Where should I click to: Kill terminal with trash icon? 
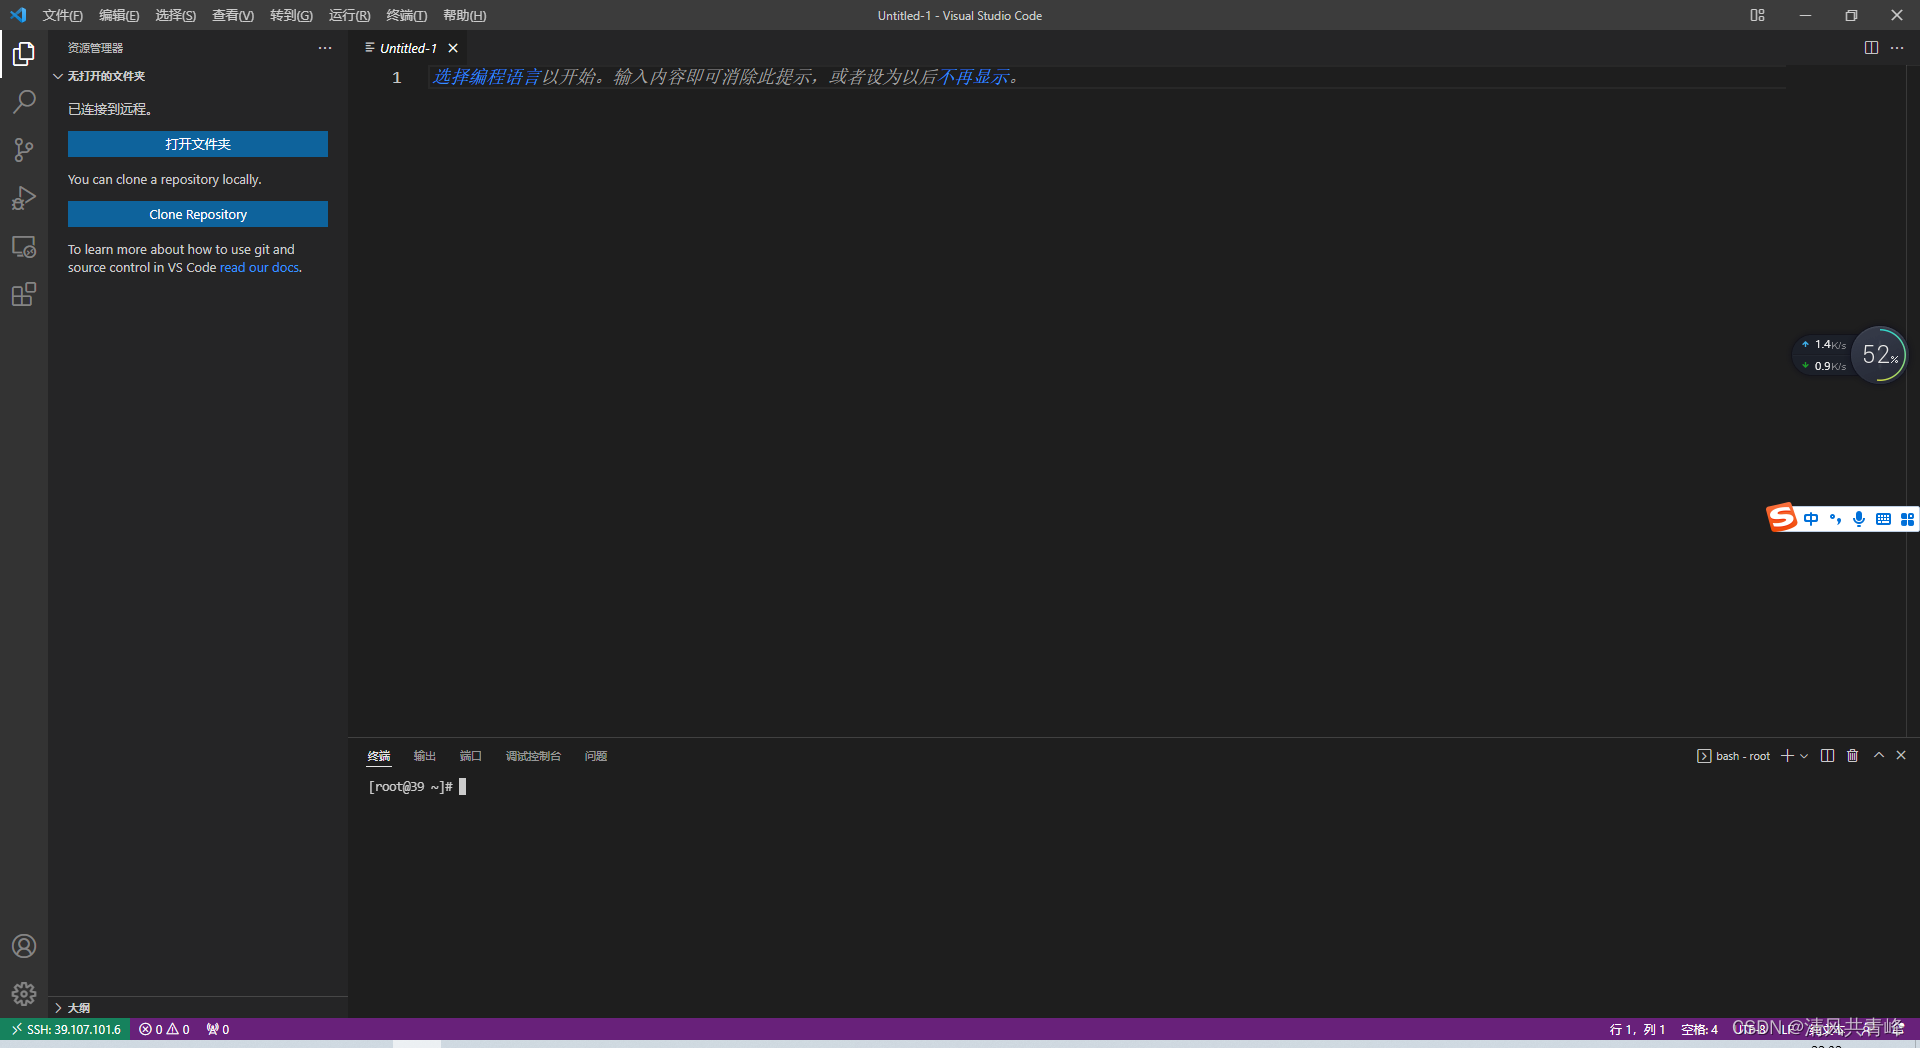(1853, 756)
